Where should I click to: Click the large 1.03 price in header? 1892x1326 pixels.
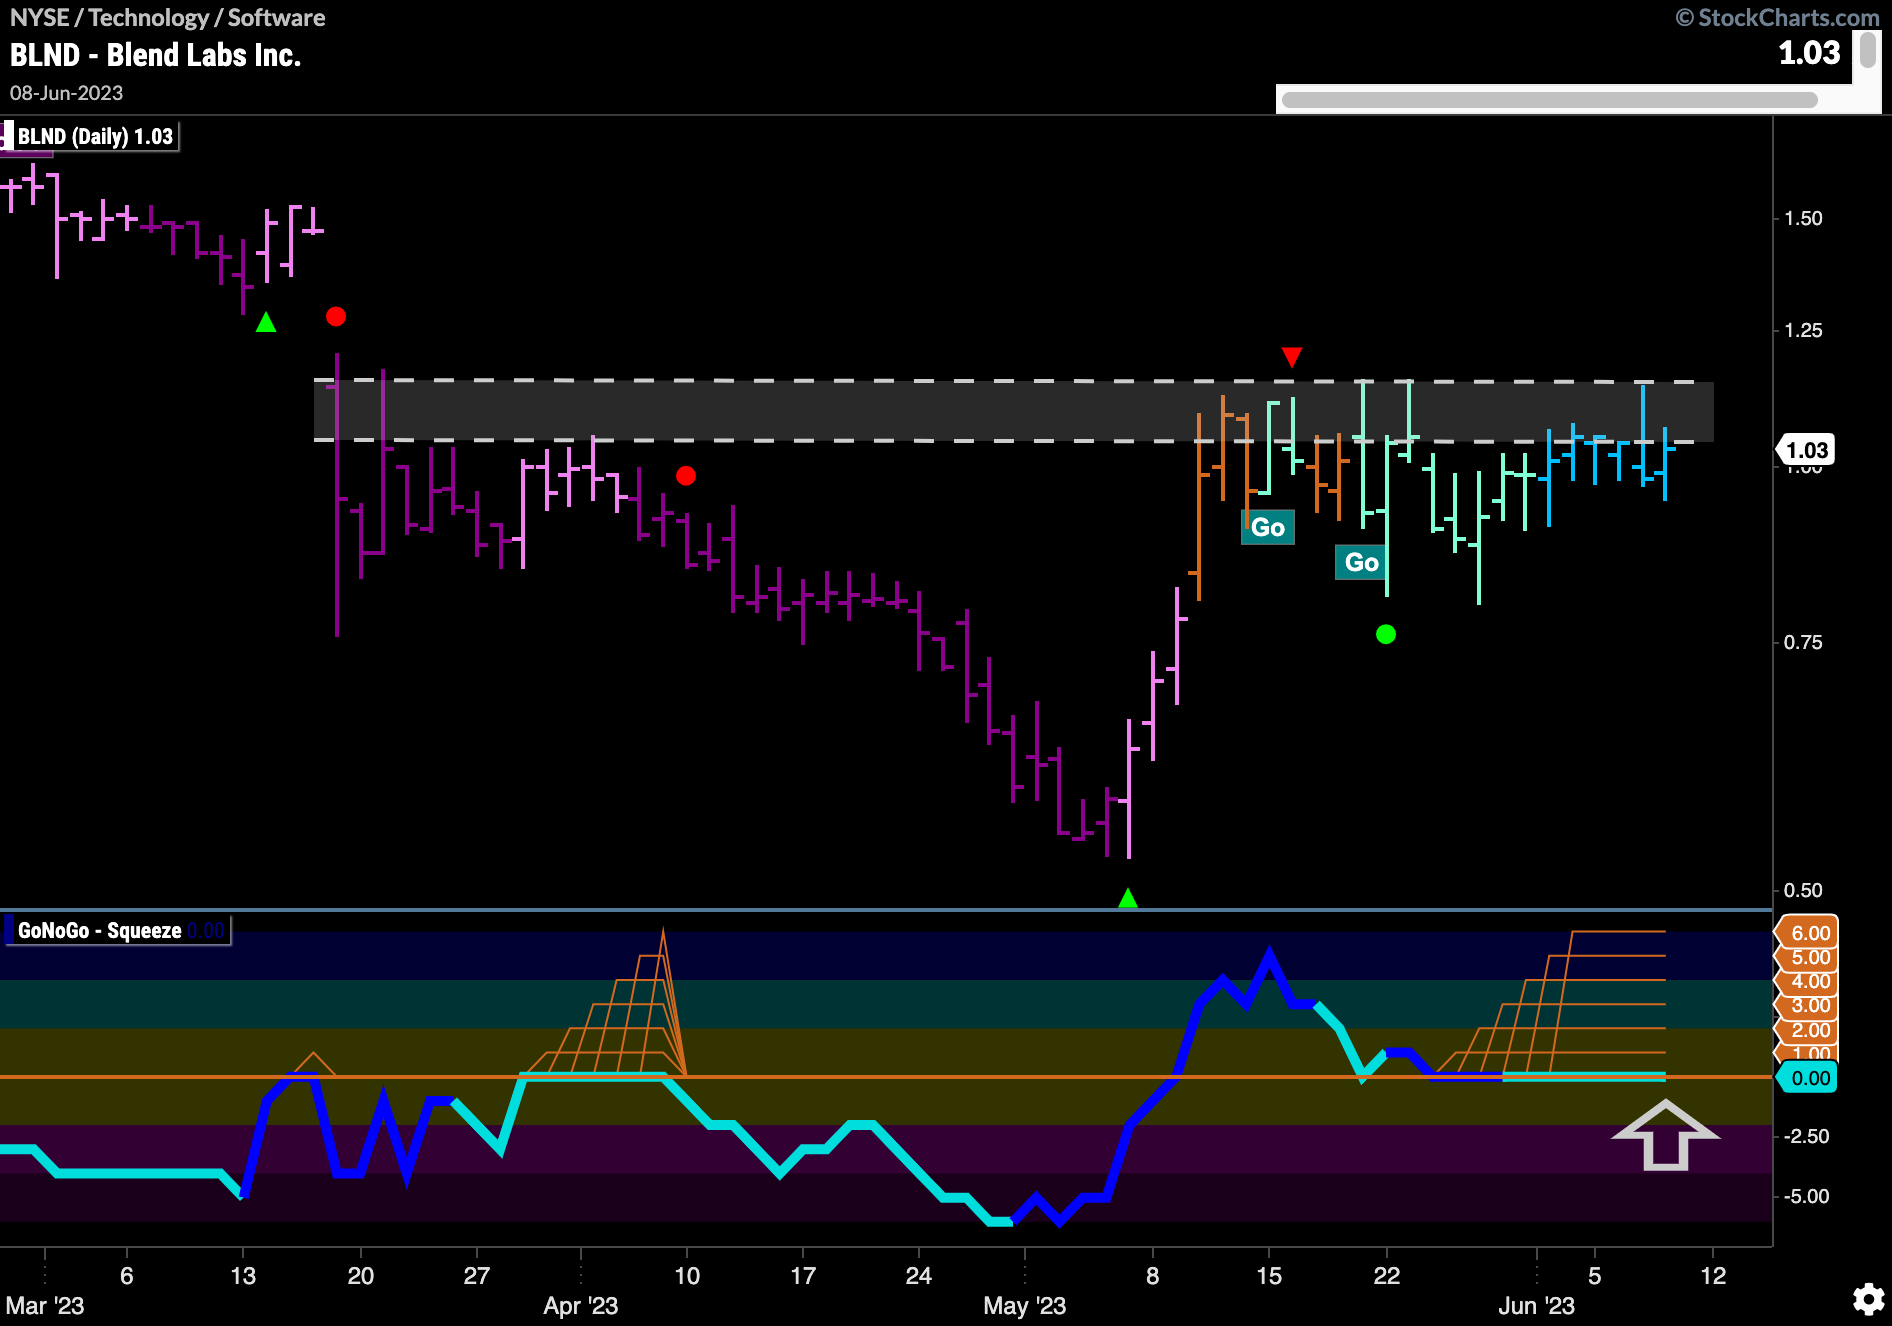[1809, 53]
